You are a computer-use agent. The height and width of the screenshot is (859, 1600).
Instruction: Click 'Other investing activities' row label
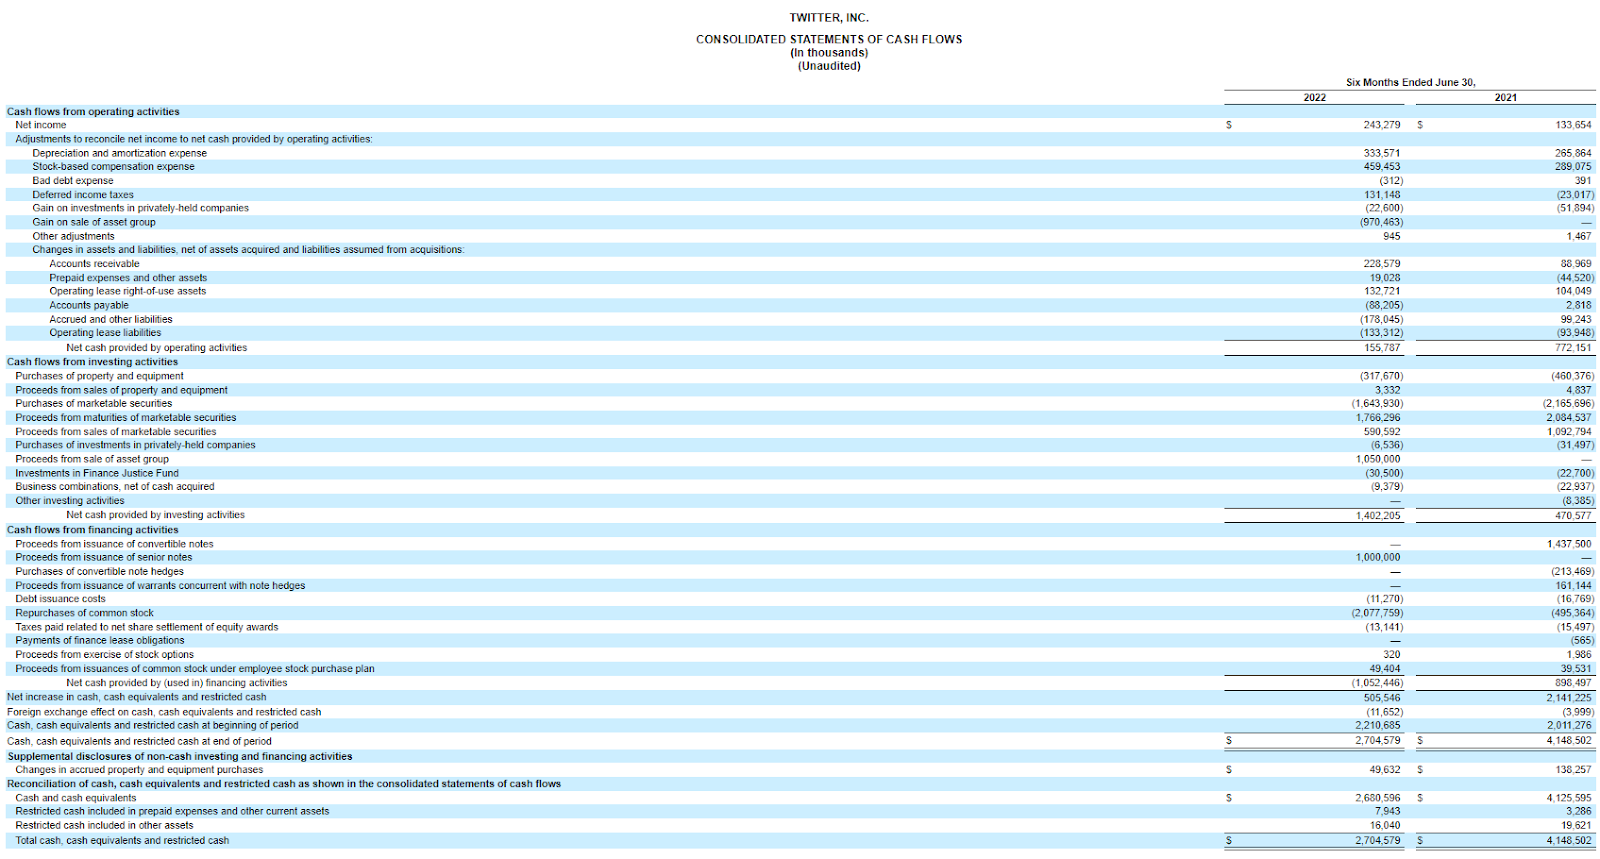tap(70, 501)
